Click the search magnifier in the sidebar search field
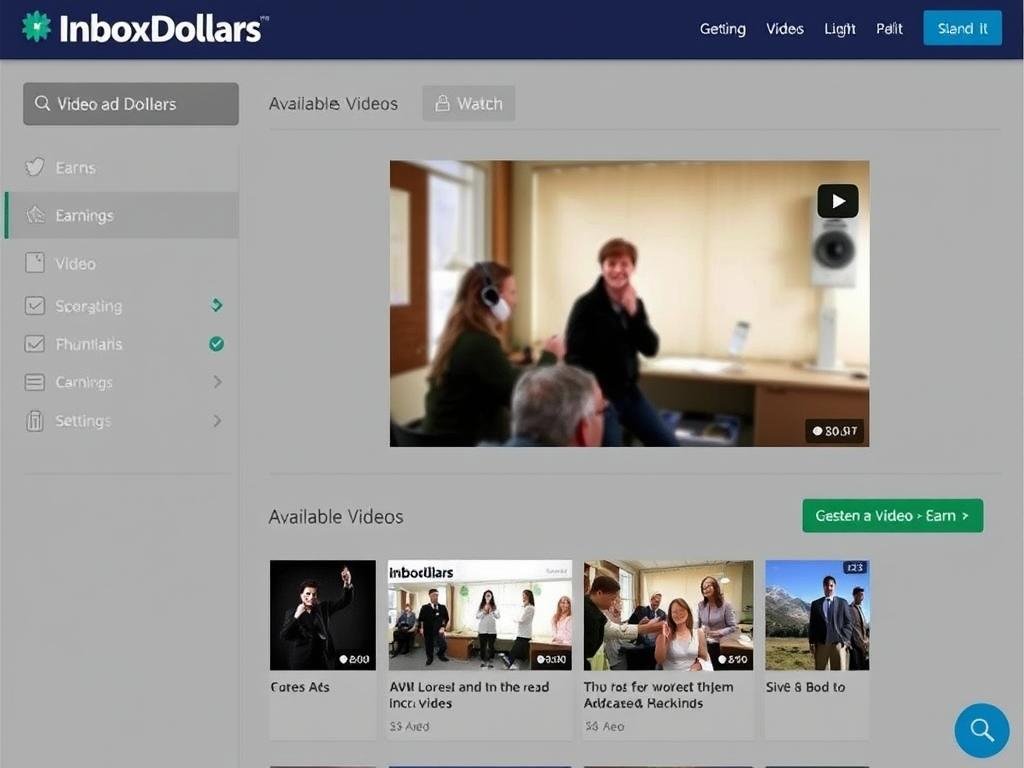This screenshot has width=1024, height=768. coord(41,103)
